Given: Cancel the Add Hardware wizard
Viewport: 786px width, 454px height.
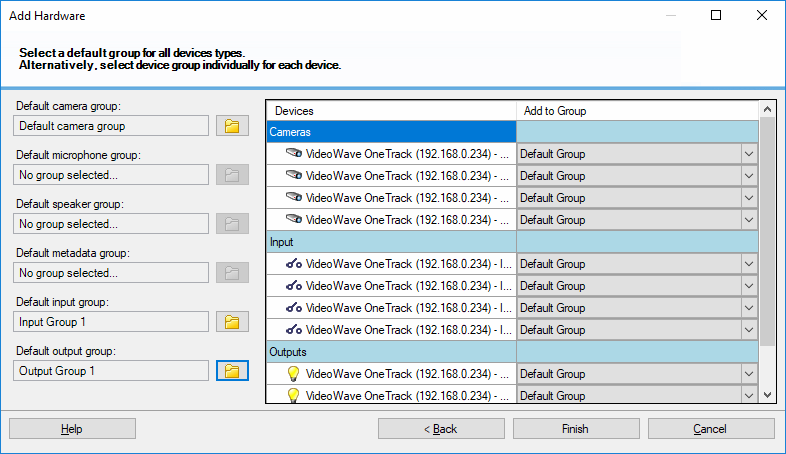Looking at the screenshot, I should tap(711, 429).
